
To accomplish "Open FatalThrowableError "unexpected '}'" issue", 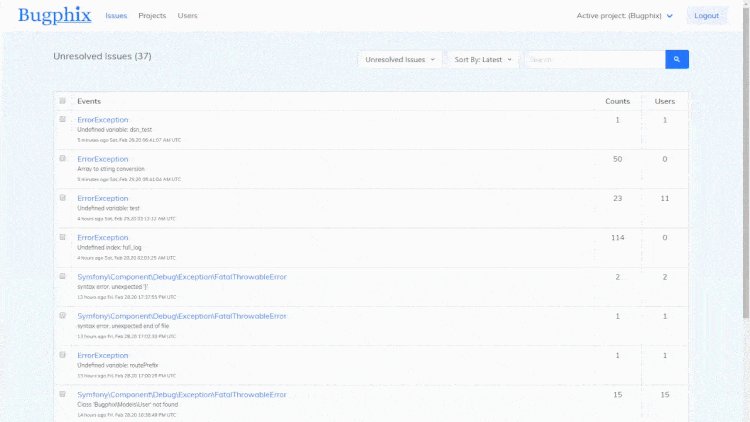I will click(x=182, y=277).
